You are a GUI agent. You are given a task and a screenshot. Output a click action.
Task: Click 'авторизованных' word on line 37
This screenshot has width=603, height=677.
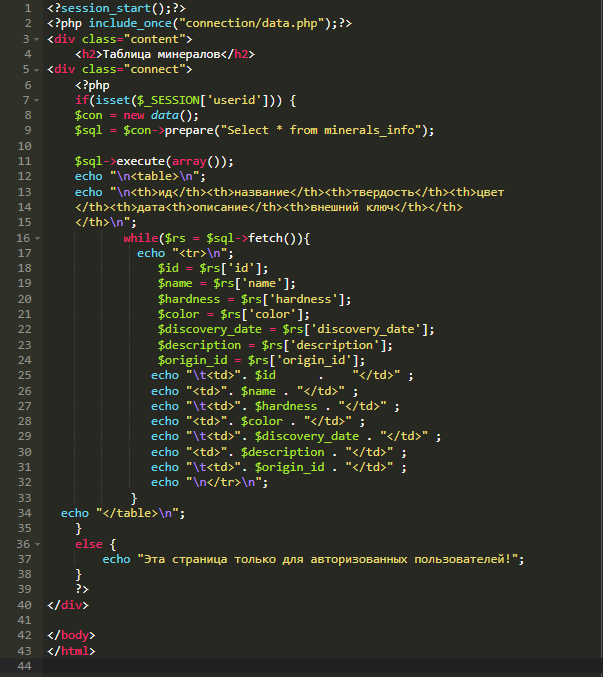click(x=359, y=560)
